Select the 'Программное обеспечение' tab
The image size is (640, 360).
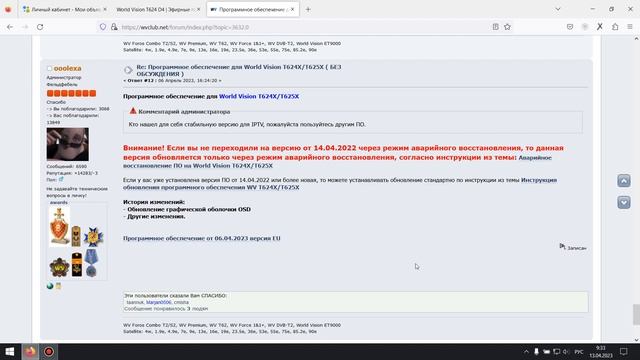(253, 9)
